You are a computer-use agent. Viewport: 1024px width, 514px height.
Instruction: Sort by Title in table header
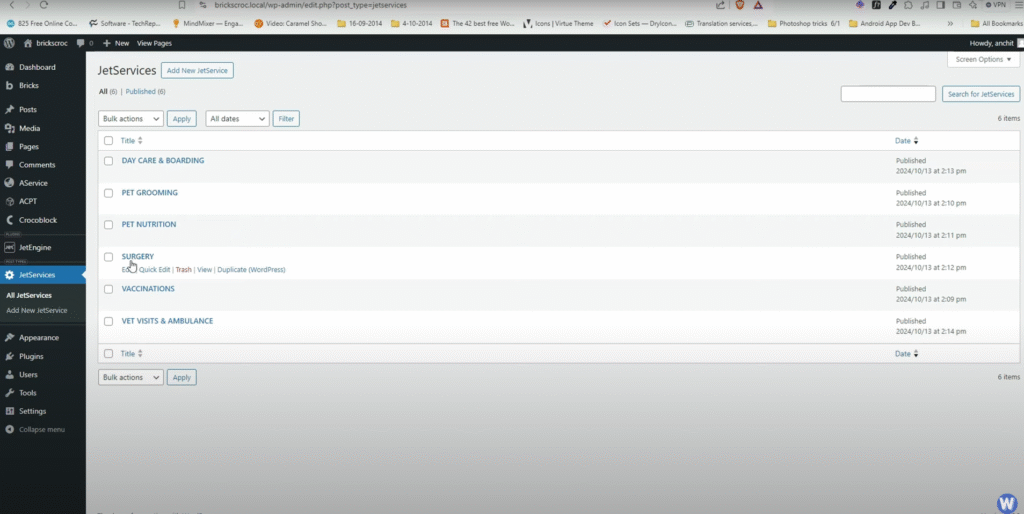pyautogui.click(x=131, y=140)
